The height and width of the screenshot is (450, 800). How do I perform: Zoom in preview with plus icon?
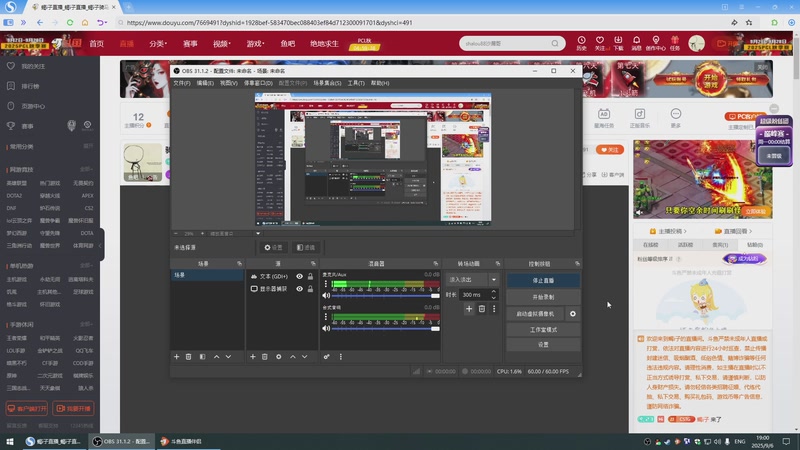203,234
